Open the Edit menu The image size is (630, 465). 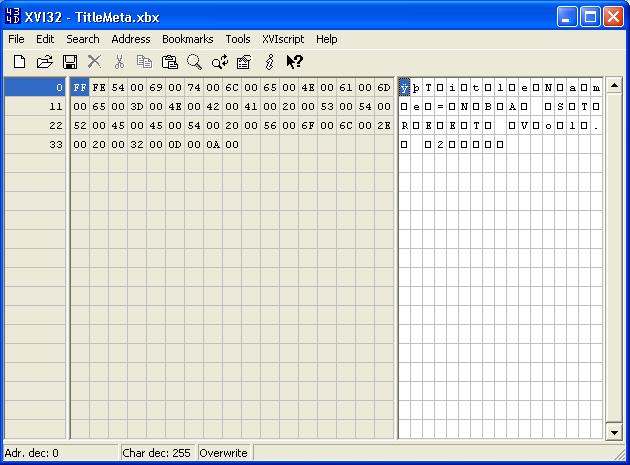[45, 39]
